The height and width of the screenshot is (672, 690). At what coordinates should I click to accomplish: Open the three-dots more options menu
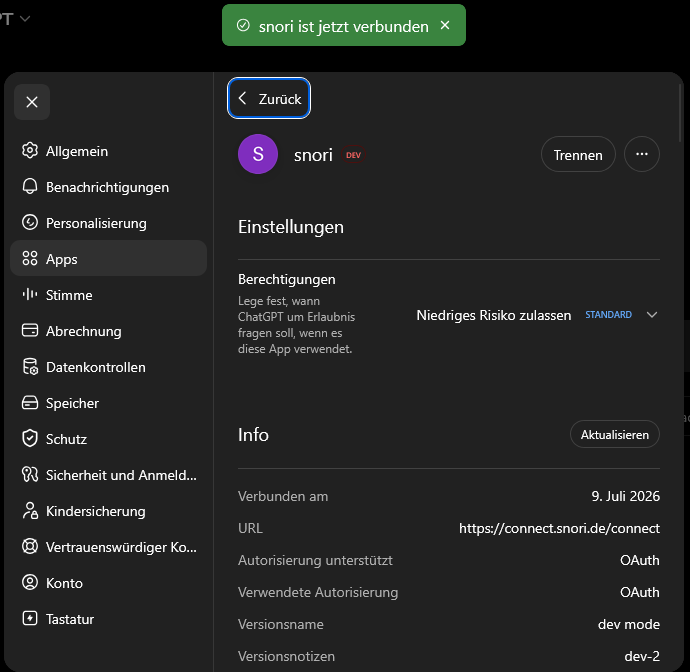(642, 154)
